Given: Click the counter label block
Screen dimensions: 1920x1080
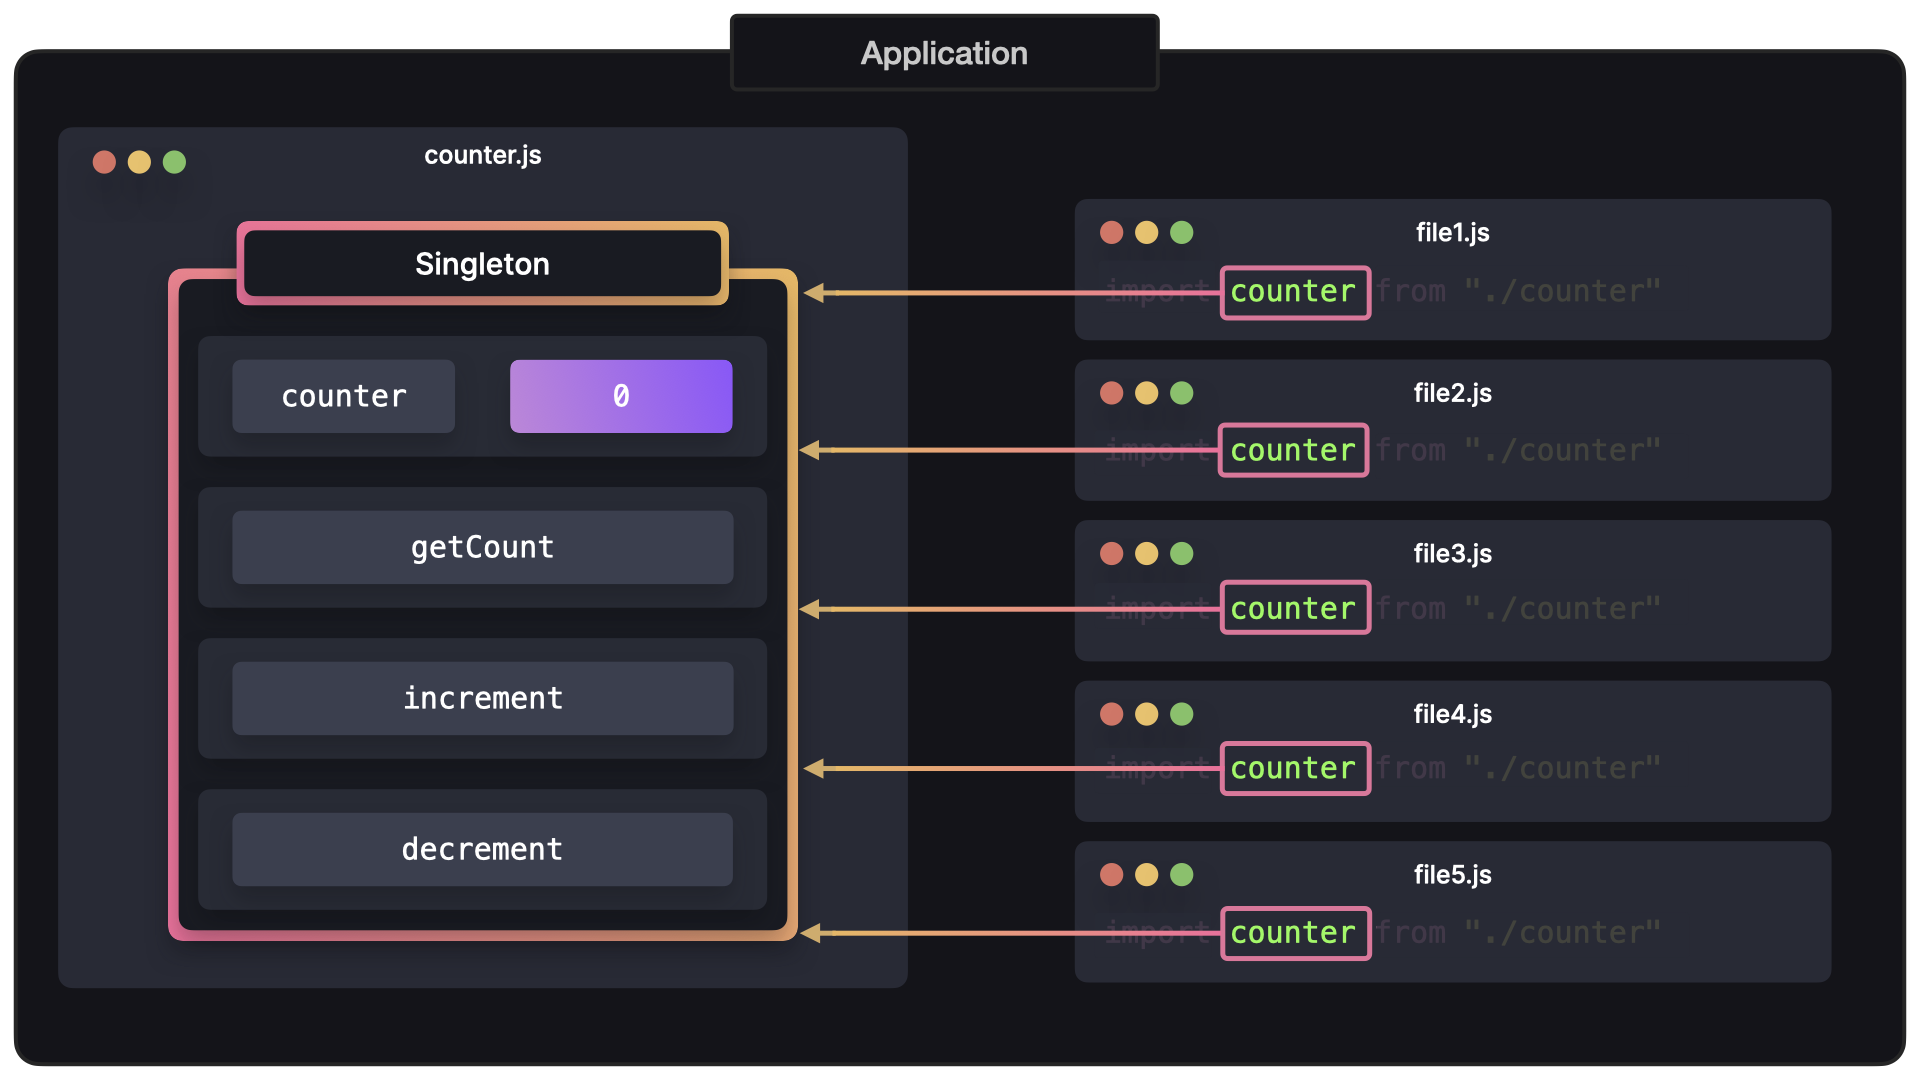Looking at the screenshot, I should (x=345, y=394).
